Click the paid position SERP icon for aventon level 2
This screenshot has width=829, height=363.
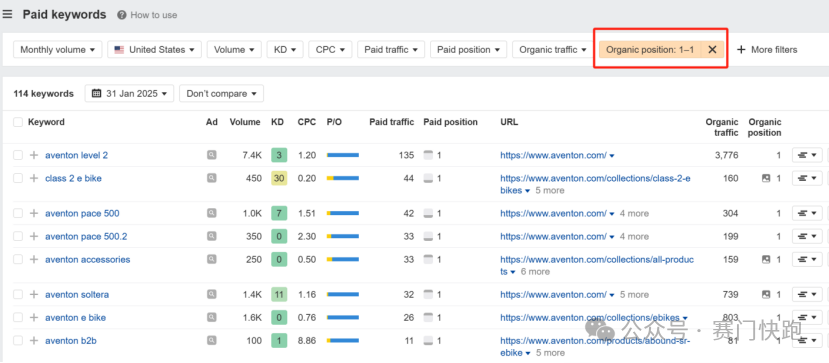(428, 155)
